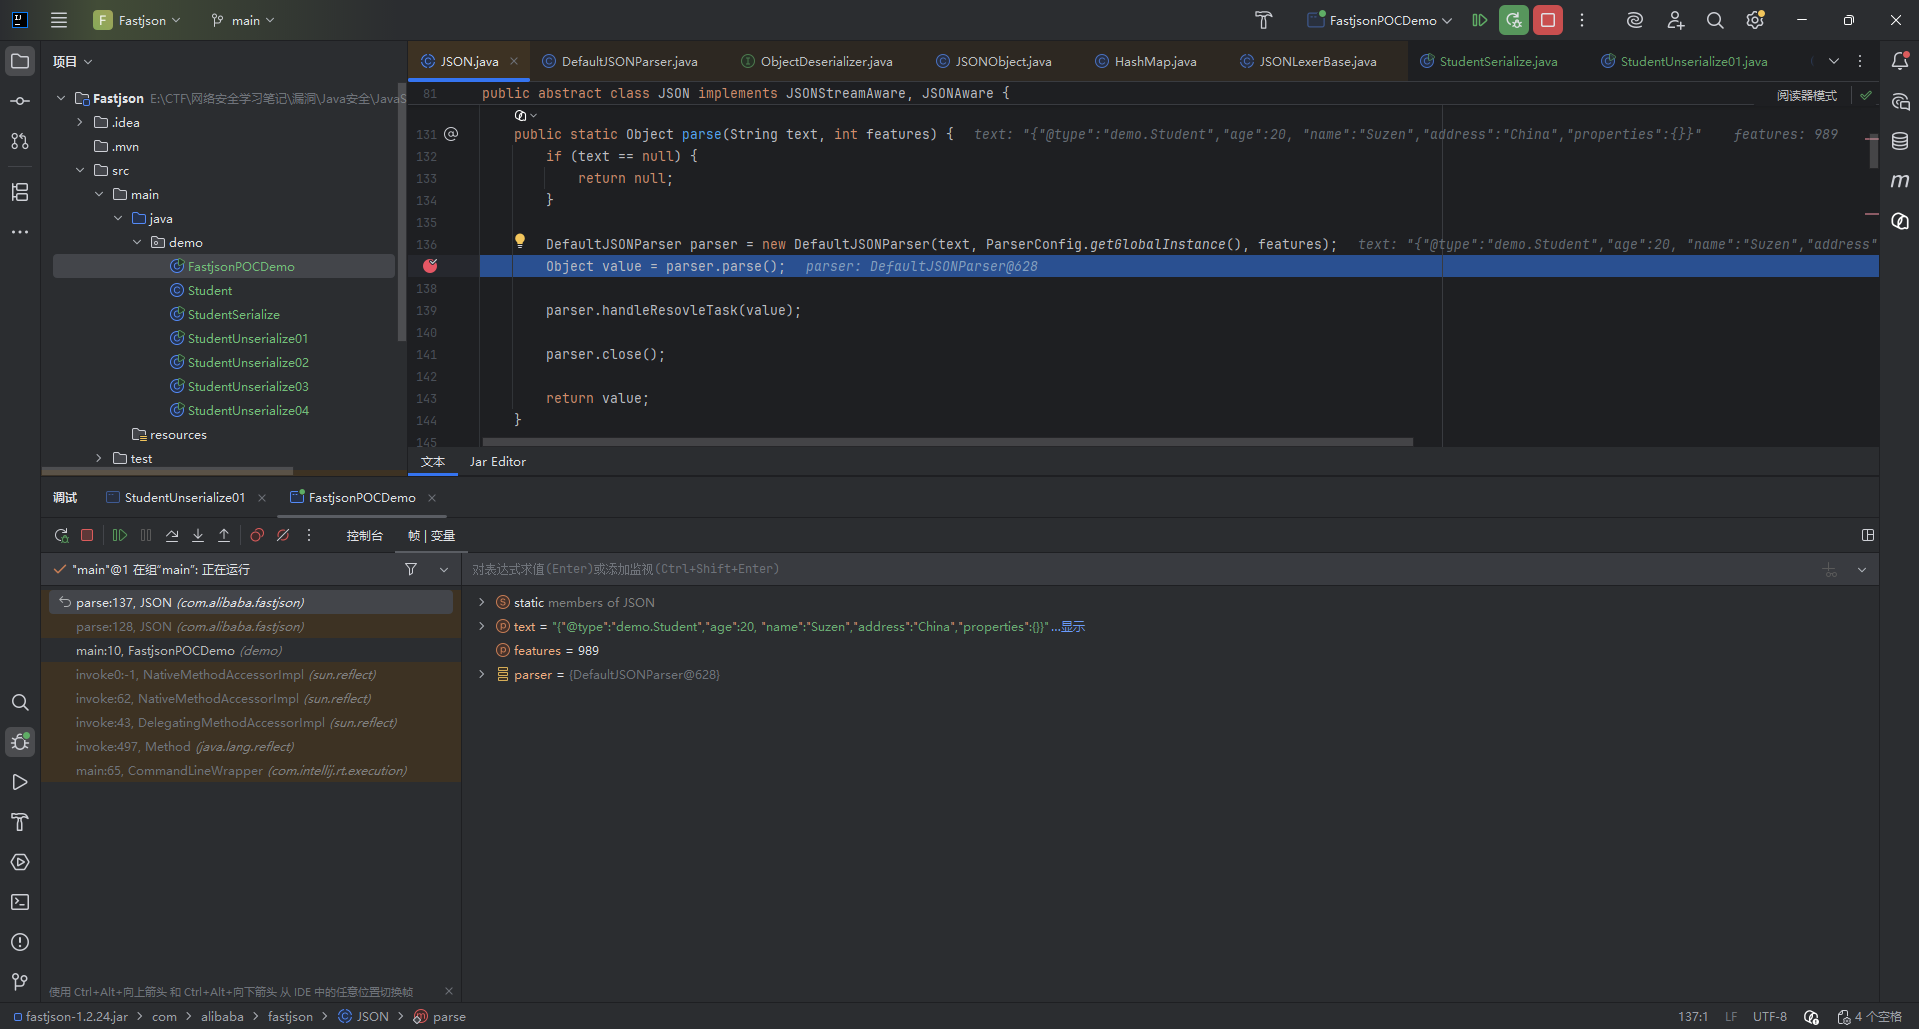Toggle Mute Breakpoints
Image resolution: width=1919 pixels, height=1029 pixels.
click(283, 536)
